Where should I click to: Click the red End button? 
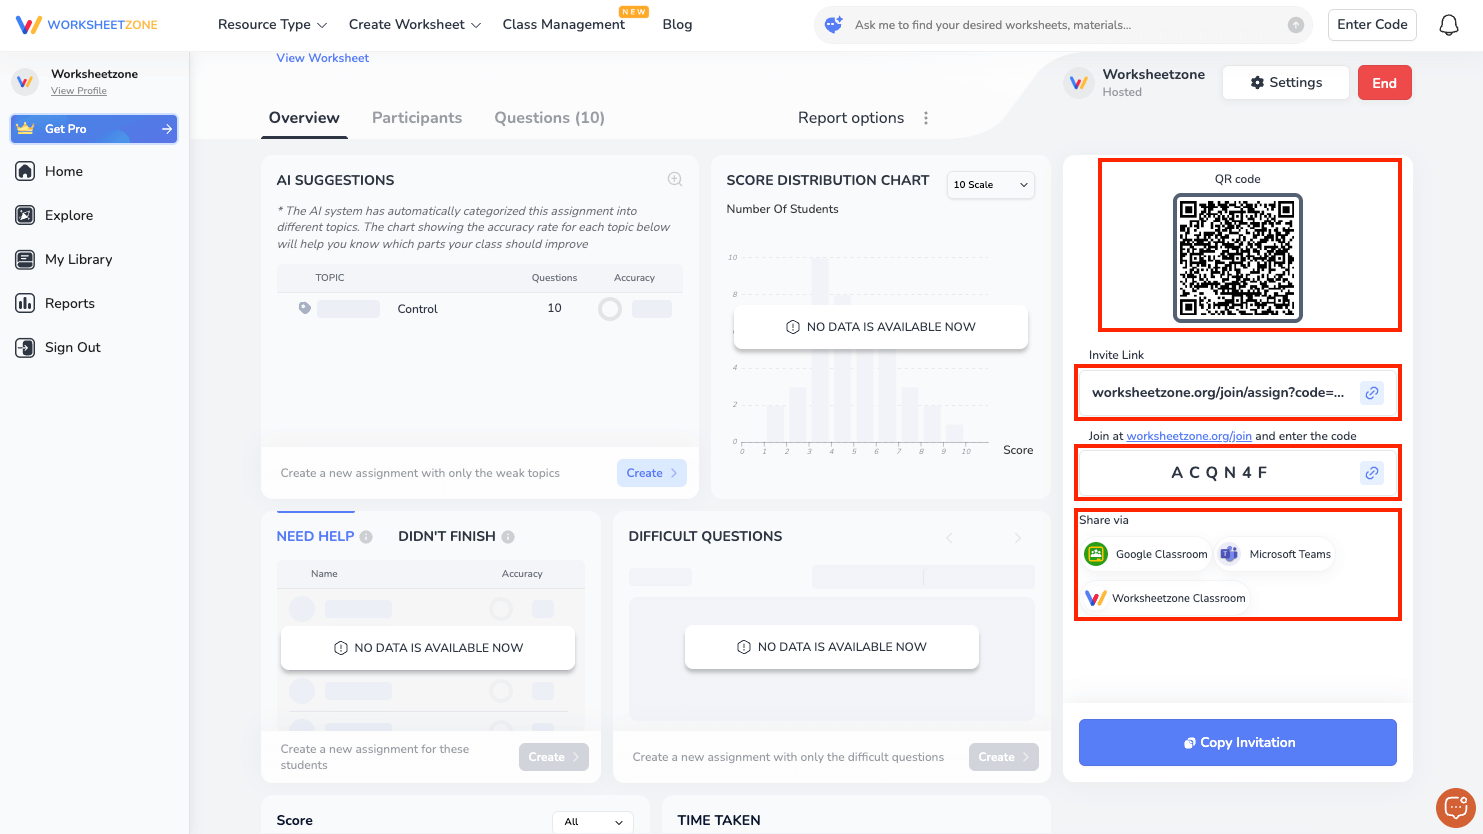tap(1385, 83)
